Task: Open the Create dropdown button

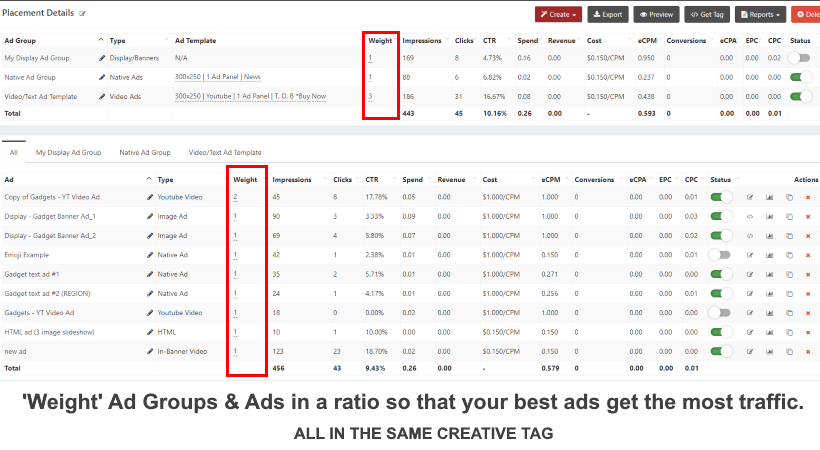Action: 558,15
